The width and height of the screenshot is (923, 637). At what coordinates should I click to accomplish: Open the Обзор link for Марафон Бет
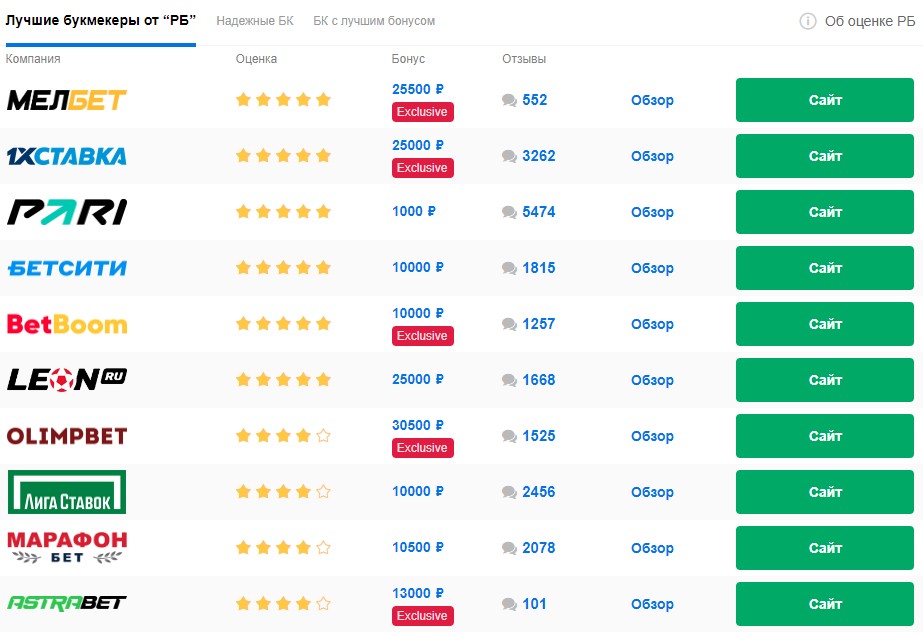(x=652, y=548)
